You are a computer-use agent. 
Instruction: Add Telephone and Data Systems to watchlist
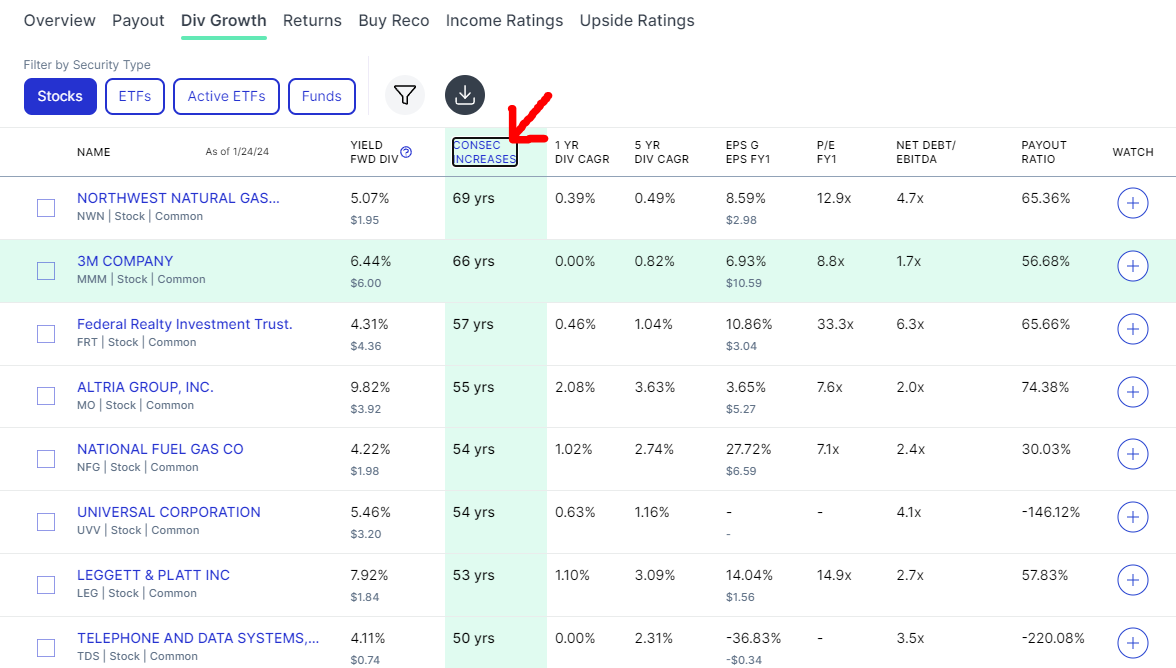[1132, 643]
